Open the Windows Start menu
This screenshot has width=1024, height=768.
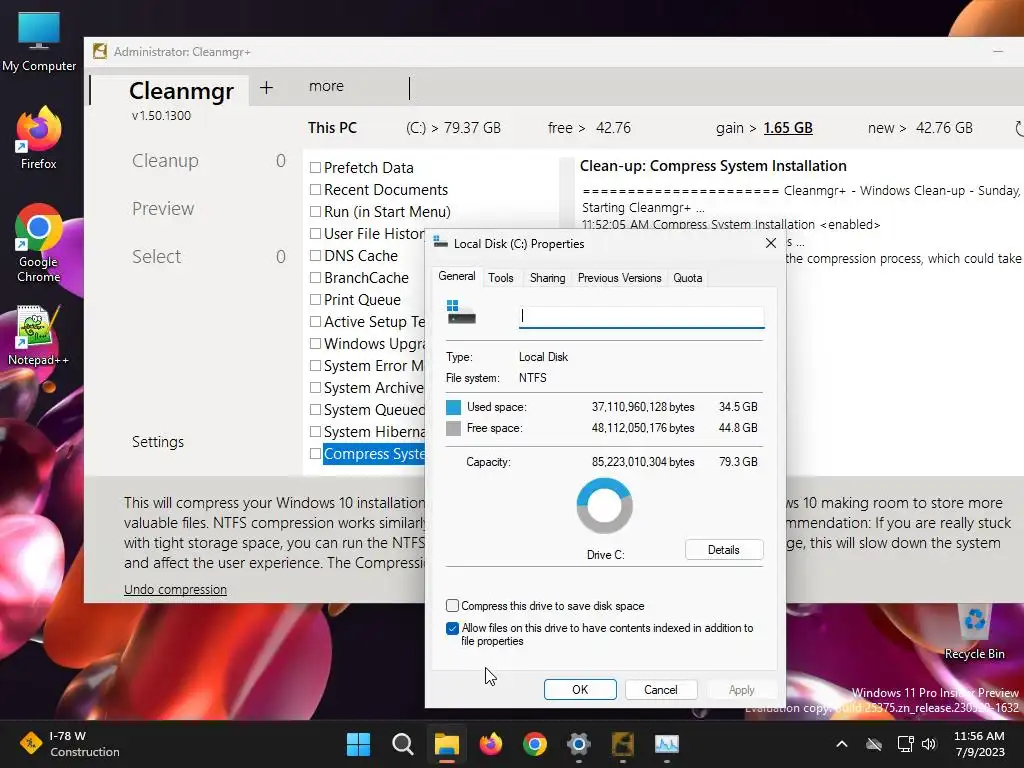click(358, 744)
